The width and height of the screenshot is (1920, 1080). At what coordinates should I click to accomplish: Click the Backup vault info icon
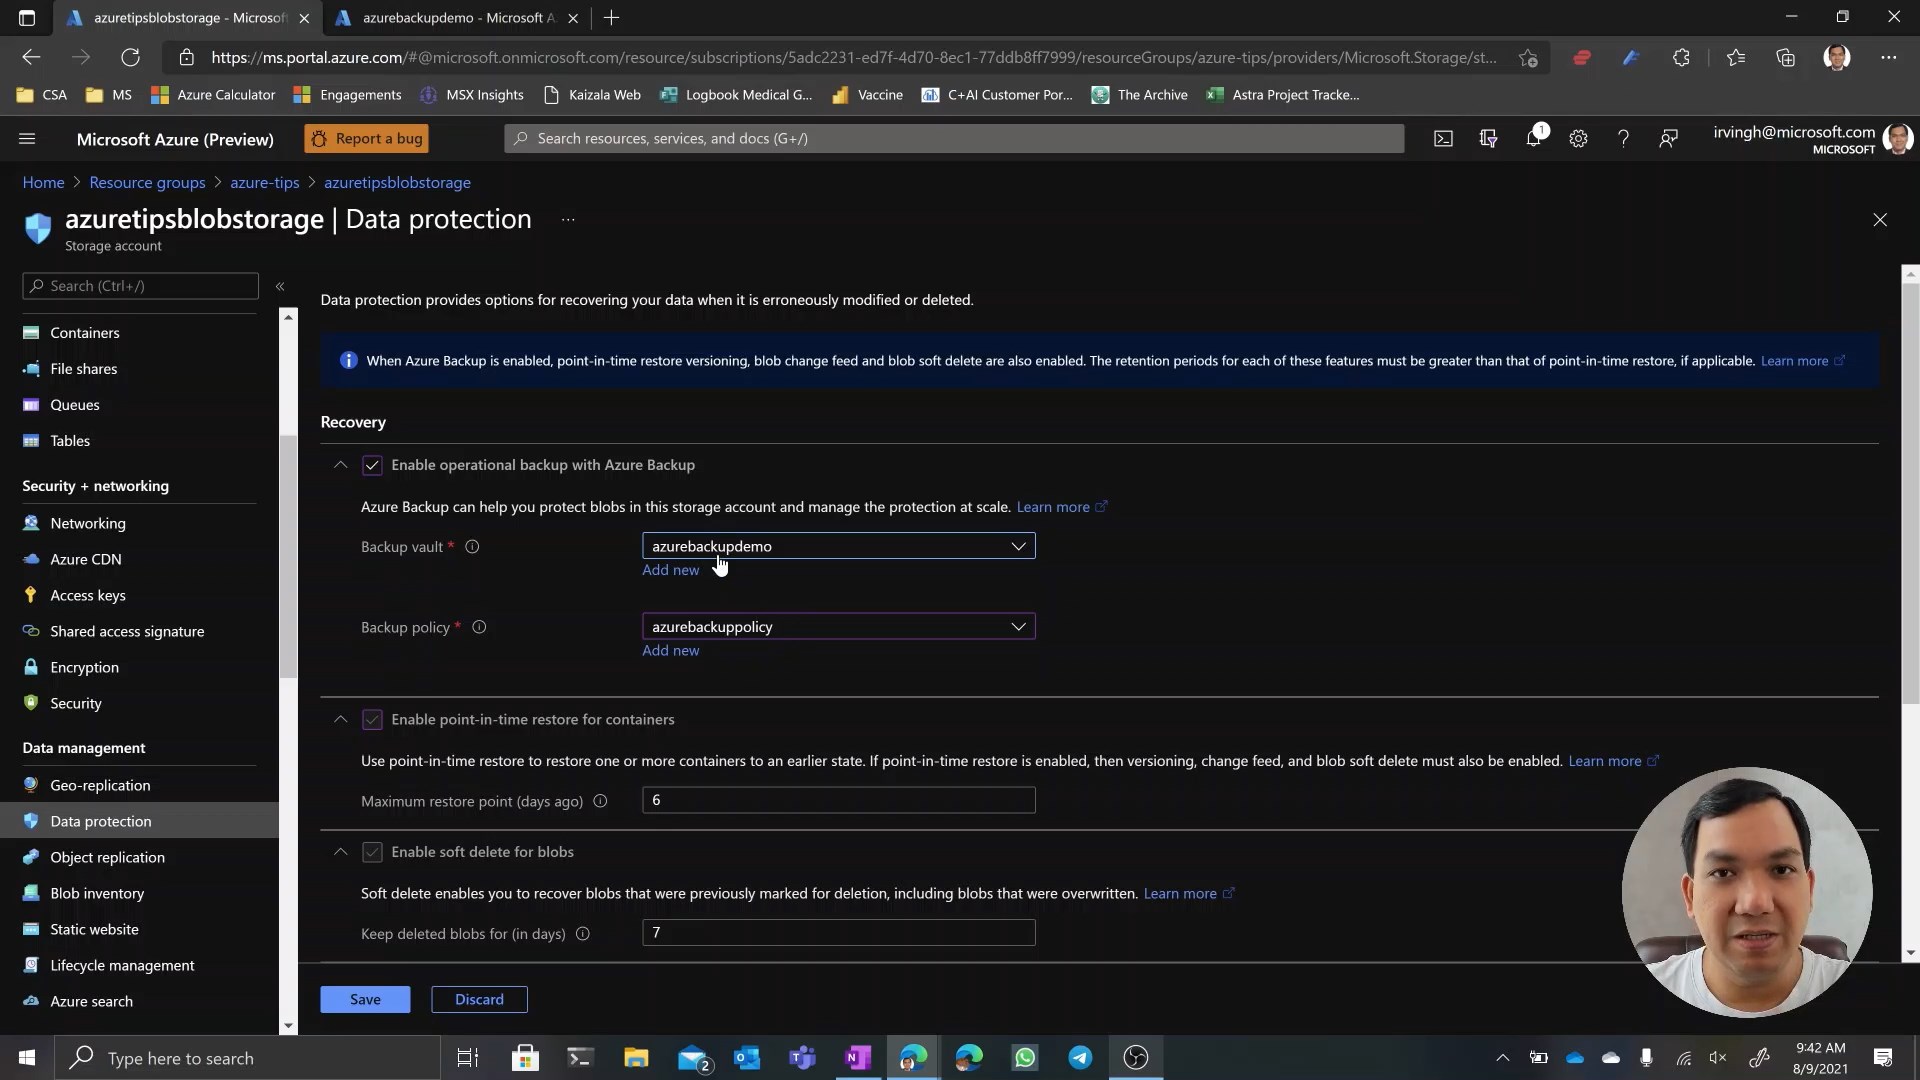coord(472,547)
